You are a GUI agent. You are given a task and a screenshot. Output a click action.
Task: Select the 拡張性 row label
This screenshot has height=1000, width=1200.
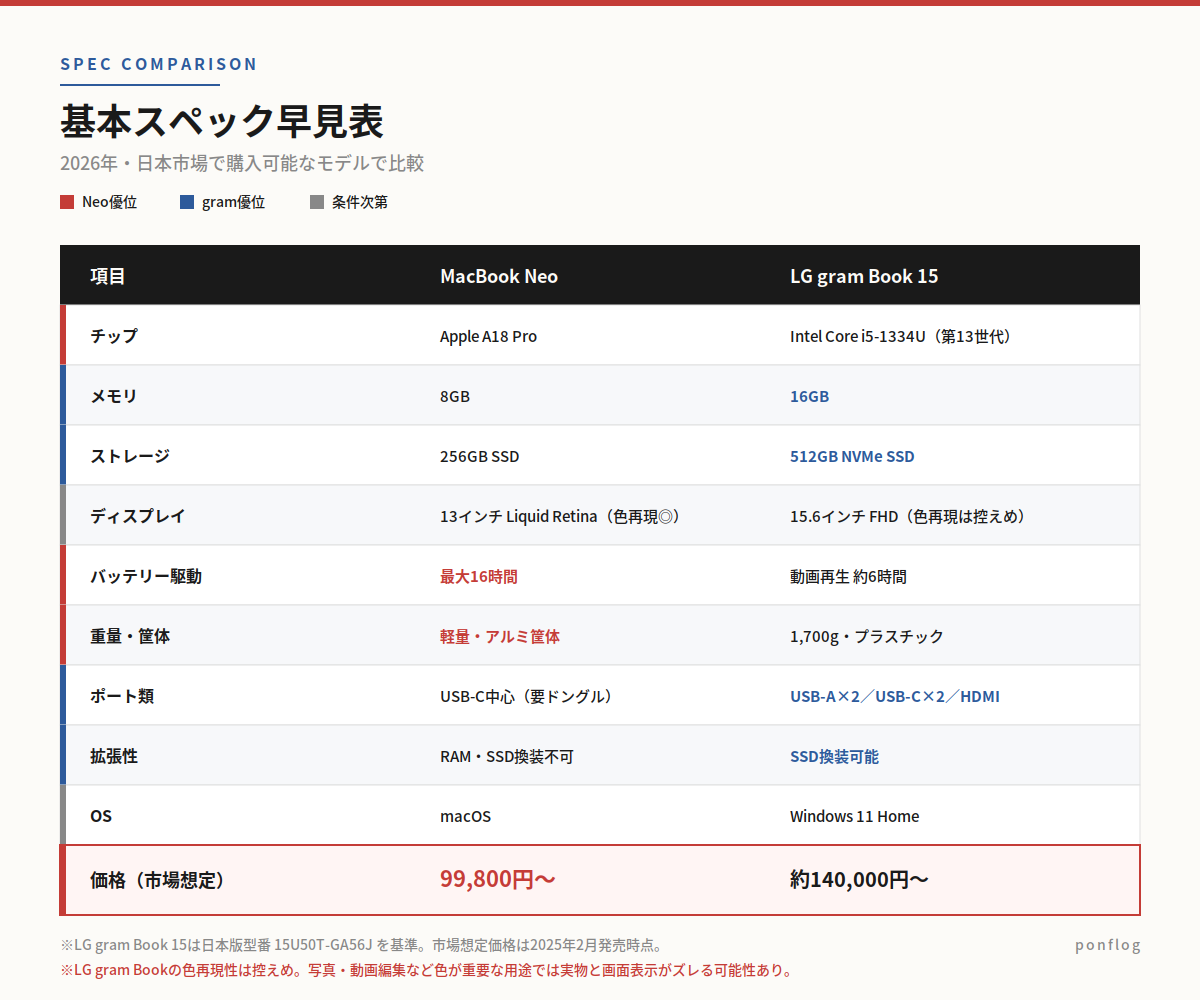[114, 756]
